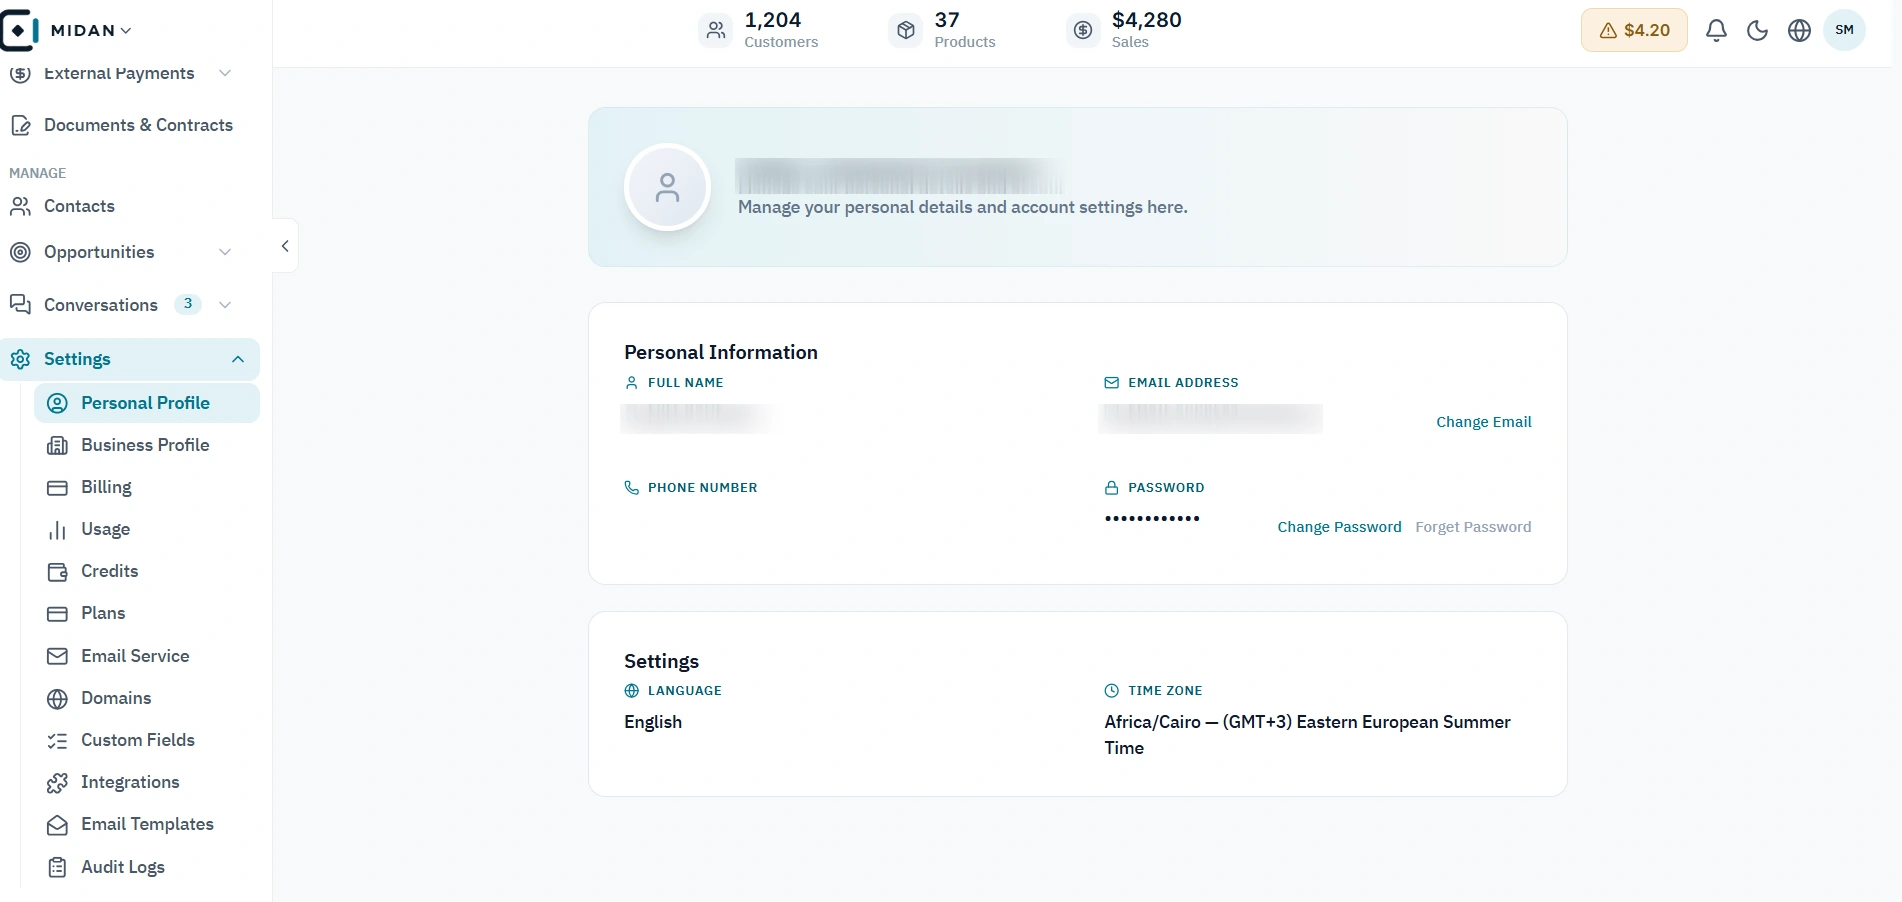This screenshot has width=1902, height=902.
Task: Click the Custom Fields list icon
Action: pos(58,741)
